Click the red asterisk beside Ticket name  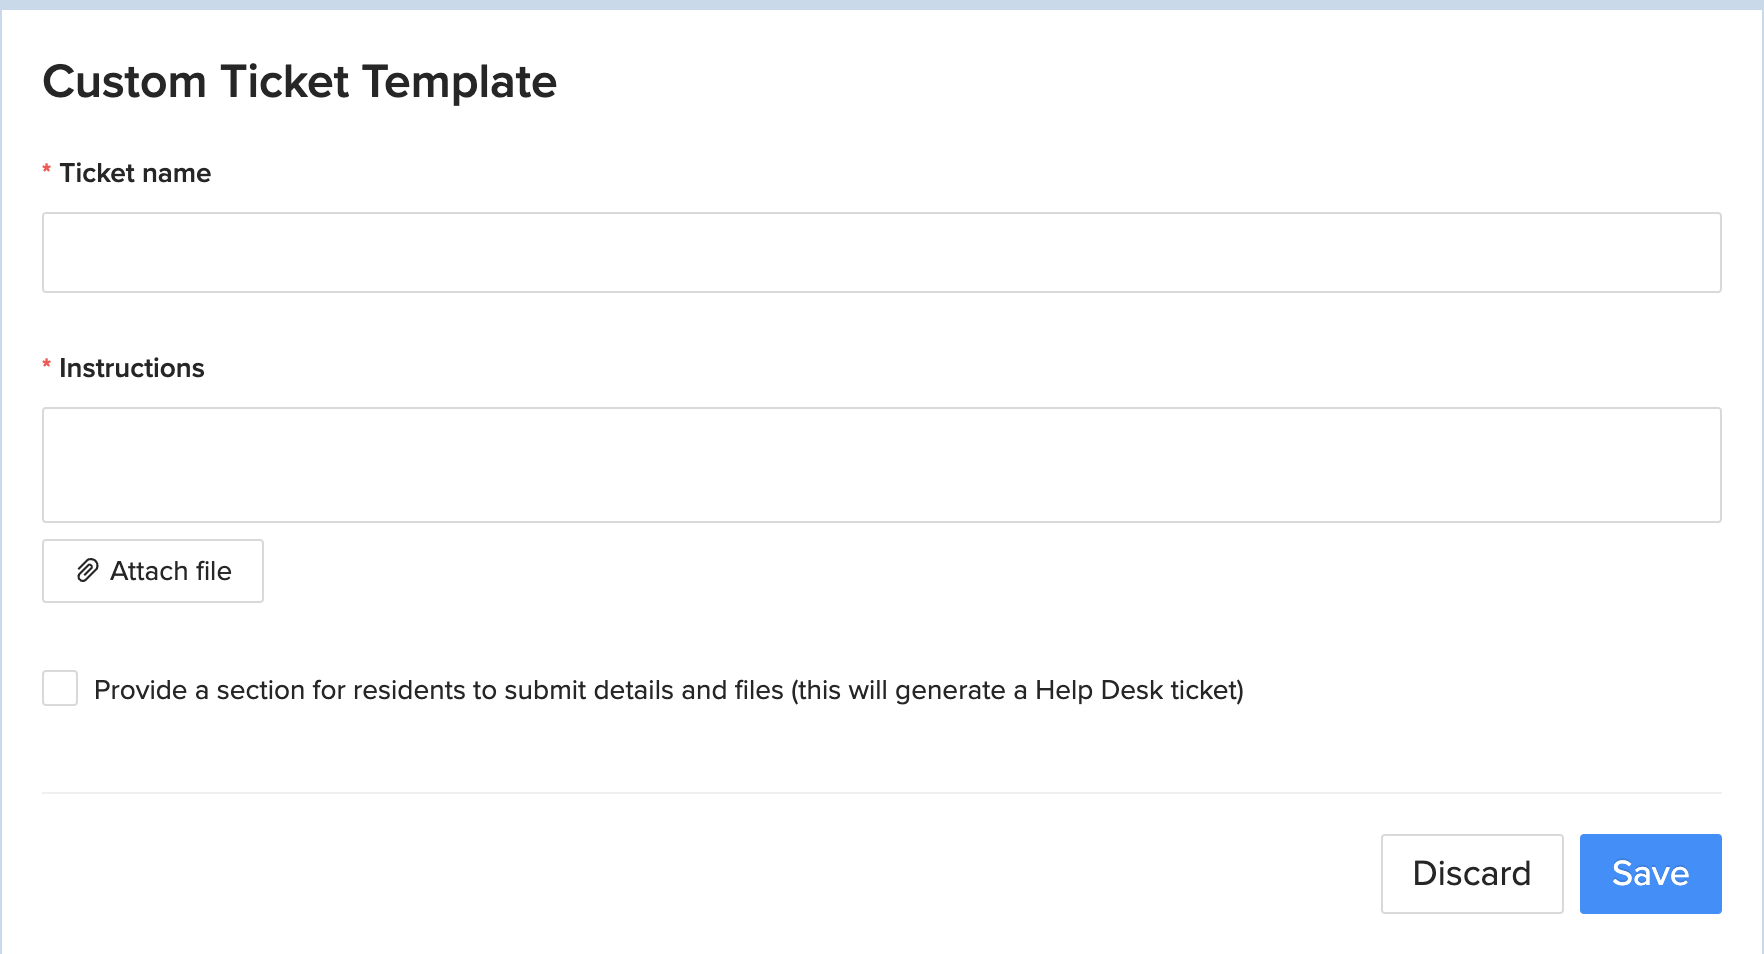click(47, 171)
